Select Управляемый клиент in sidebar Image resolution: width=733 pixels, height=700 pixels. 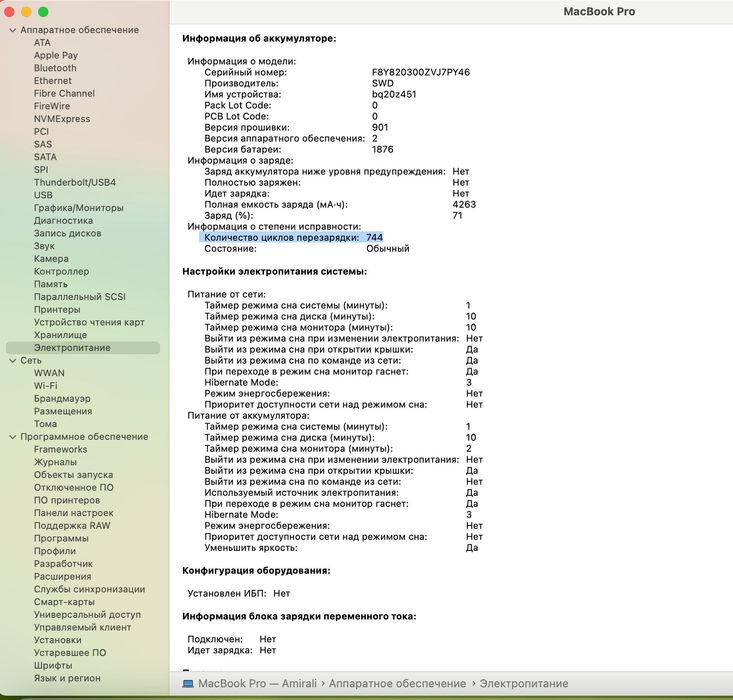[x=82, y=627]
